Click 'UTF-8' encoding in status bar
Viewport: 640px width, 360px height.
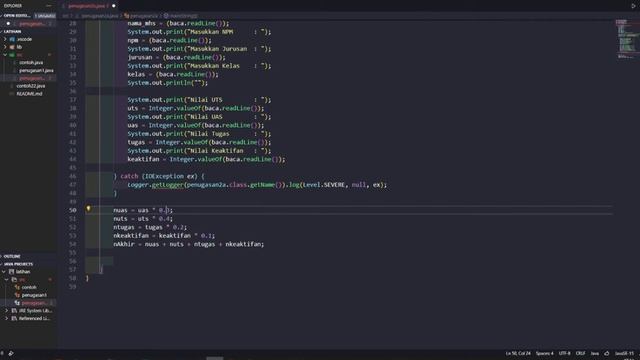tap(564, 353)
